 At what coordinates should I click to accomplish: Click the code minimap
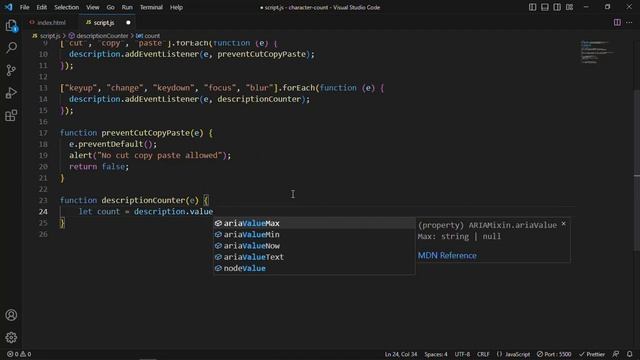tap(598, 52)
